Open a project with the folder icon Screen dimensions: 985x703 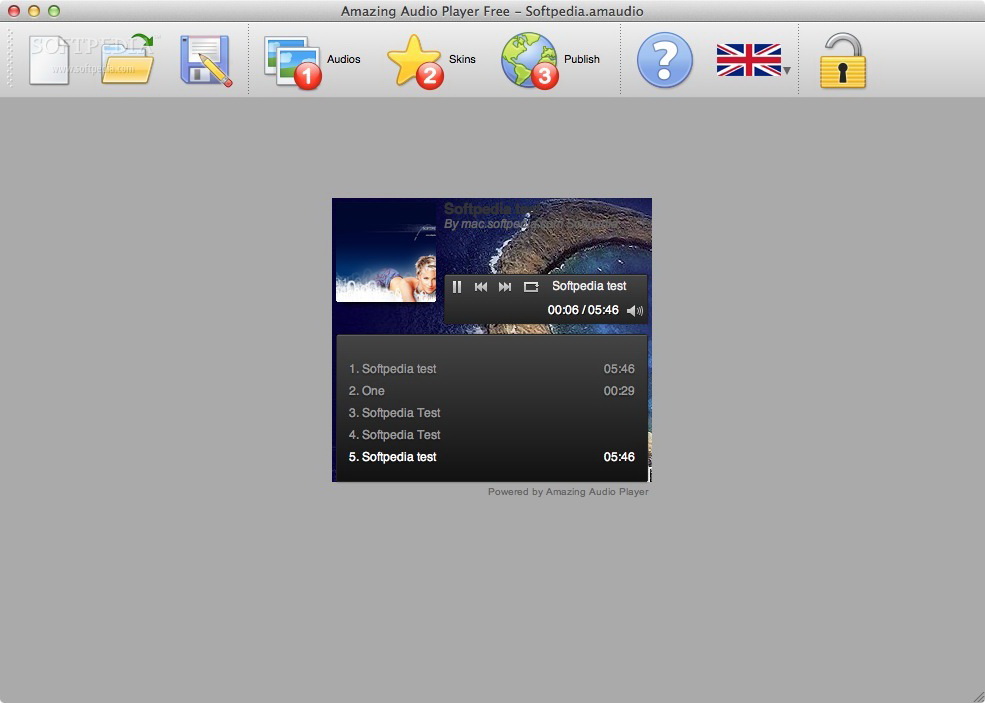128,60
